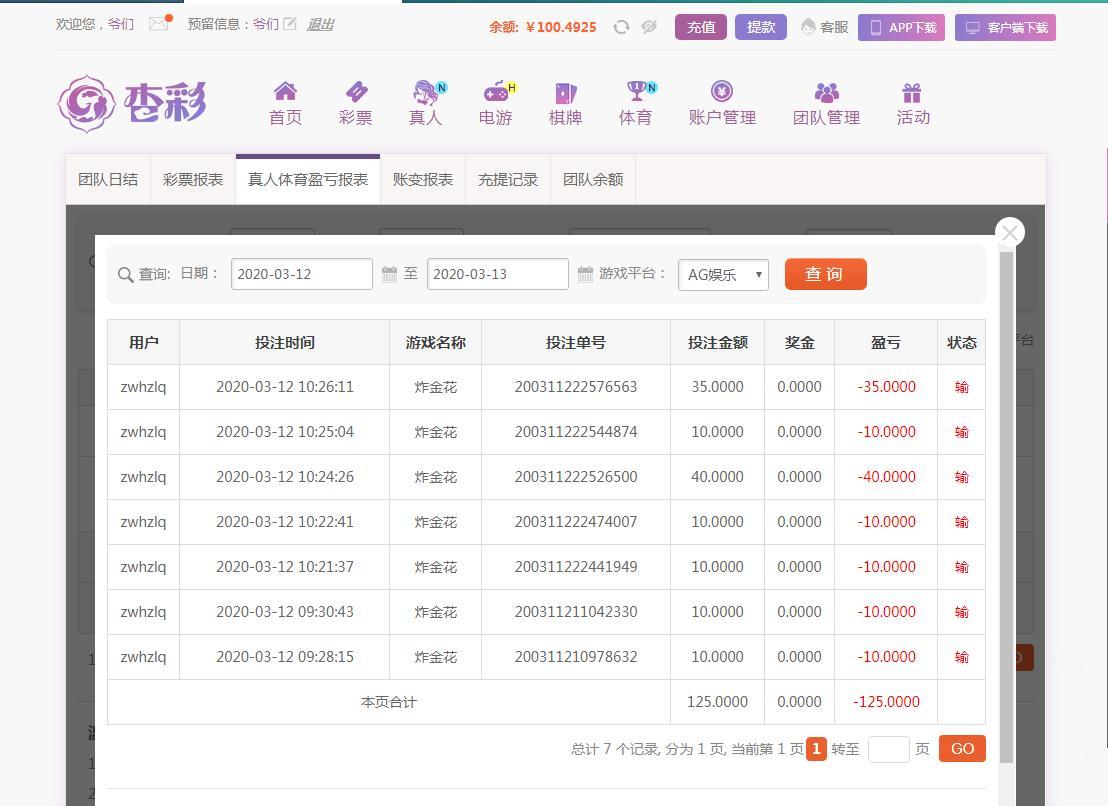Switch to the 账变报表 tab

click(x=423, y=180)
